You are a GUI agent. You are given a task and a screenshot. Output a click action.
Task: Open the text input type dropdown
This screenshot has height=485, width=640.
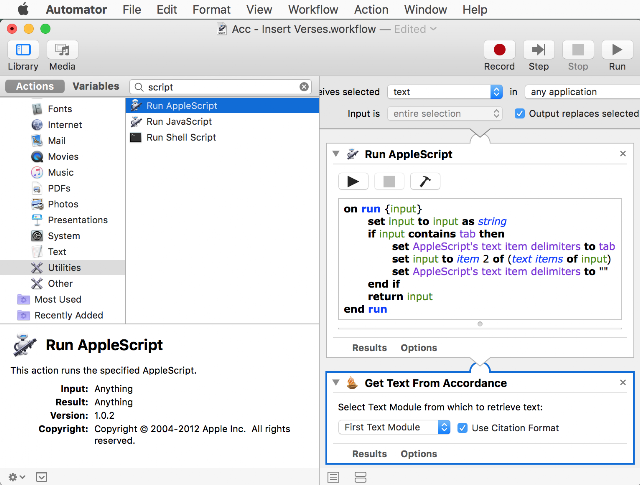(x=445, y=92)
